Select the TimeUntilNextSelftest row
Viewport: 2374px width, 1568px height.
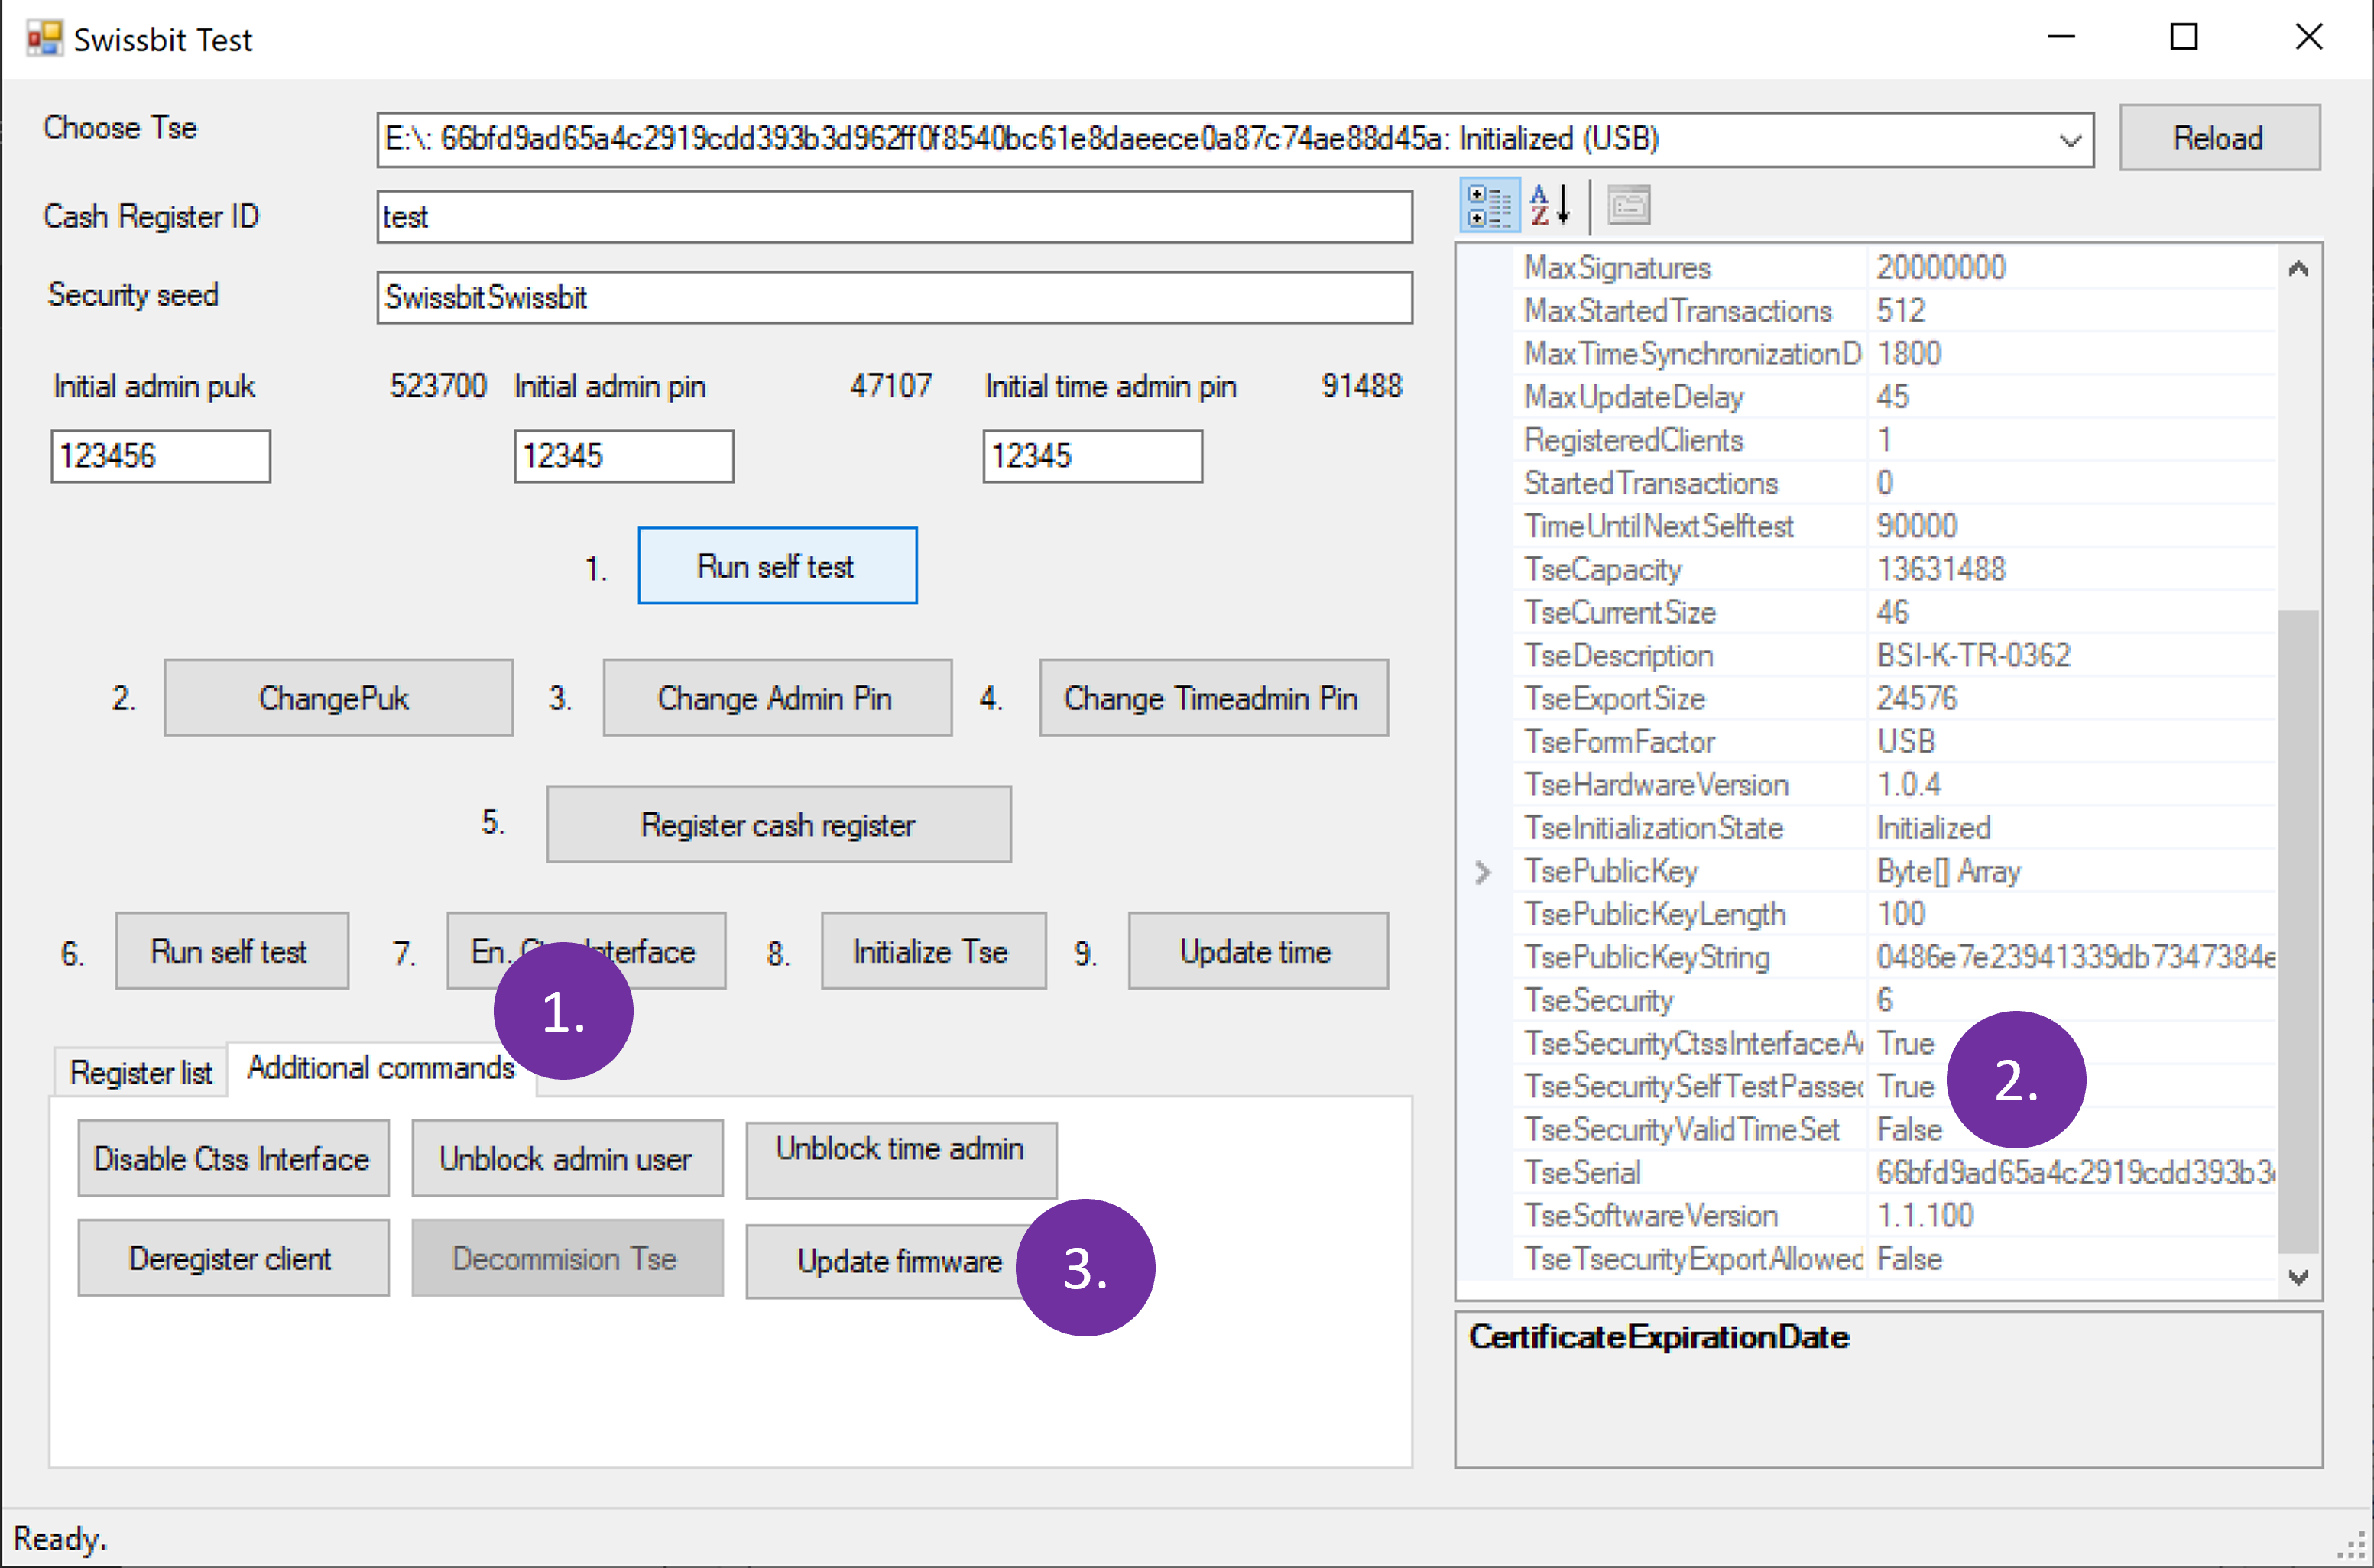[x=1896, y=526]
